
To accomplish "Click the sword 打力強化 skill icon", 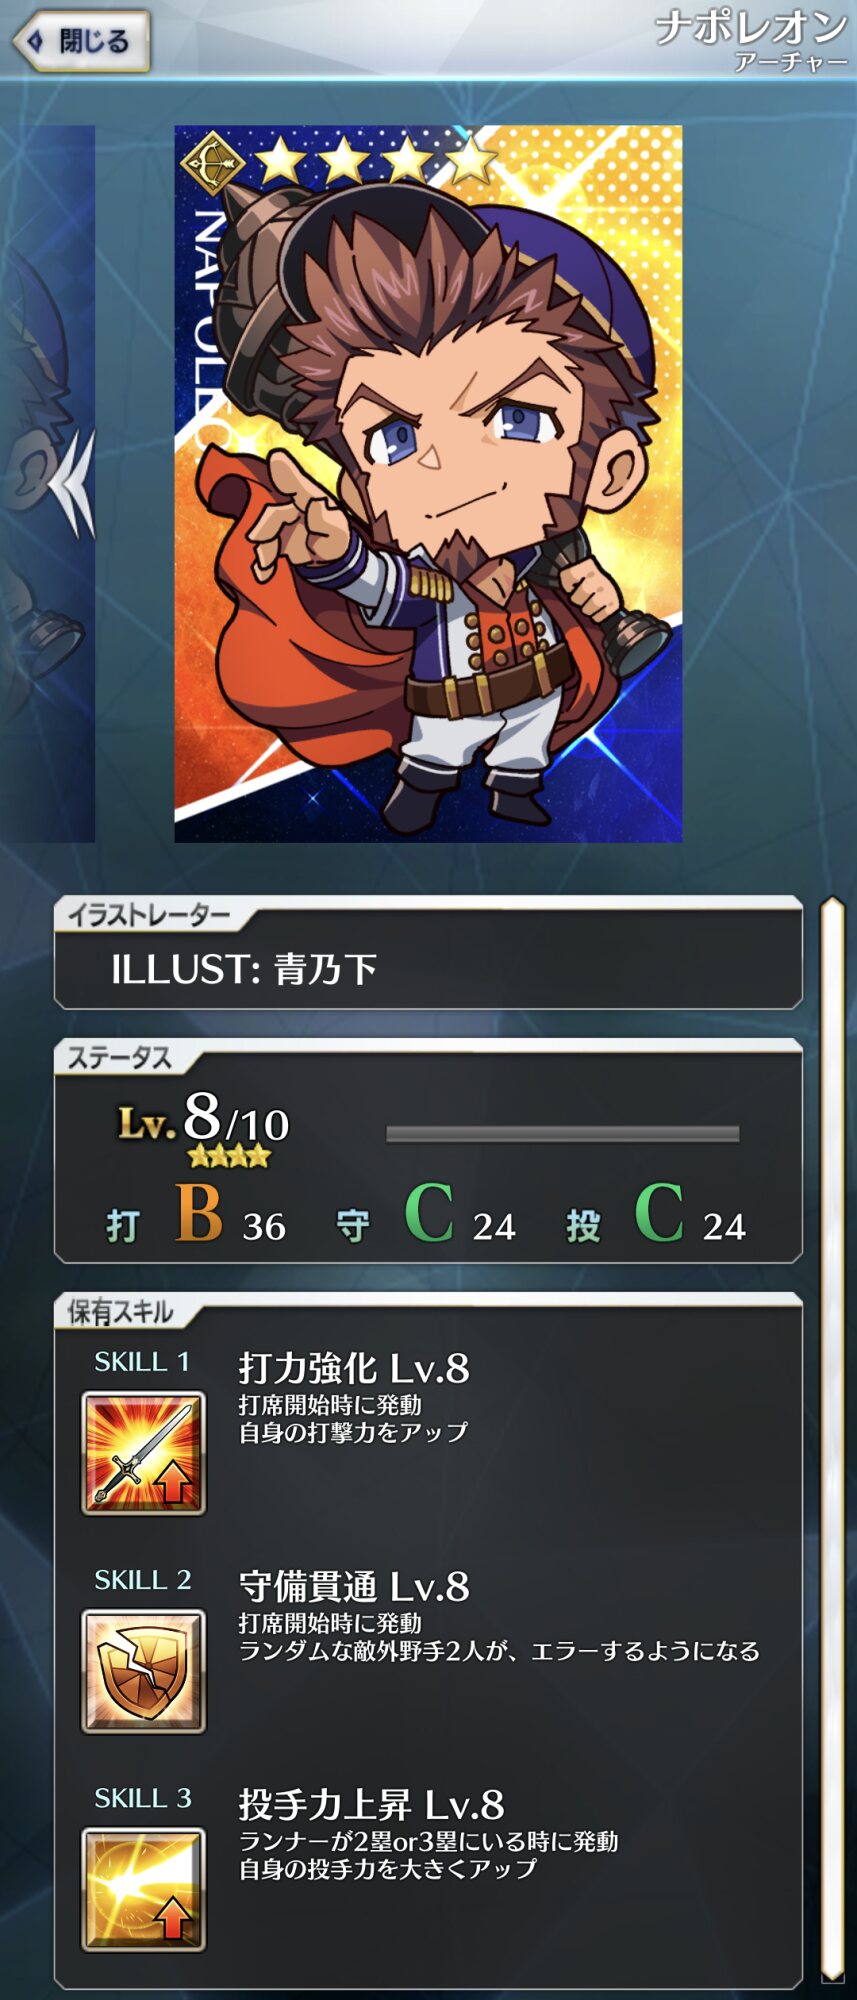I will point(143,1452).
